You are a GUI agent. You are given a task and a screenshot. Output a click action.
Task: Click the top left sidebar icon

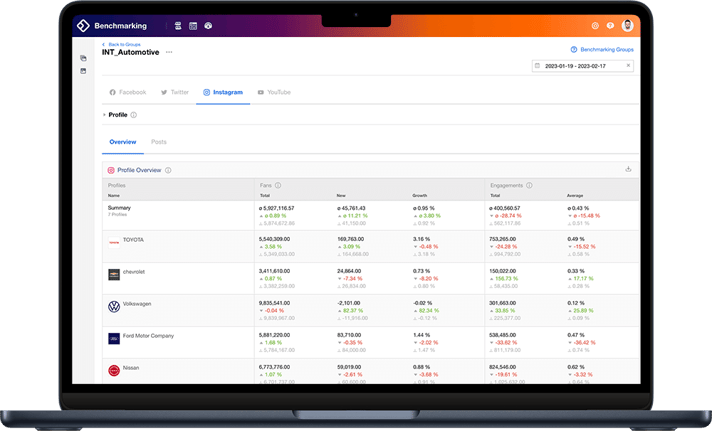[83, 58]
